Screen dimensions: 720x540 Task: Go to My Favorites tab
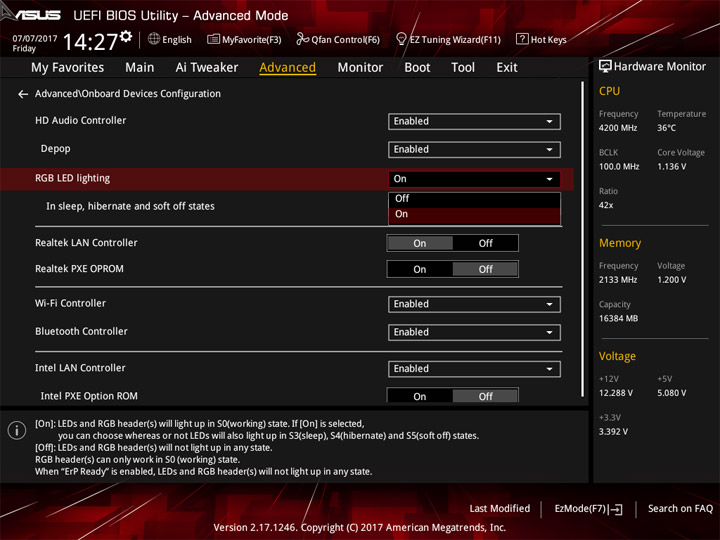pyautogui.click(x=68, y=68)
